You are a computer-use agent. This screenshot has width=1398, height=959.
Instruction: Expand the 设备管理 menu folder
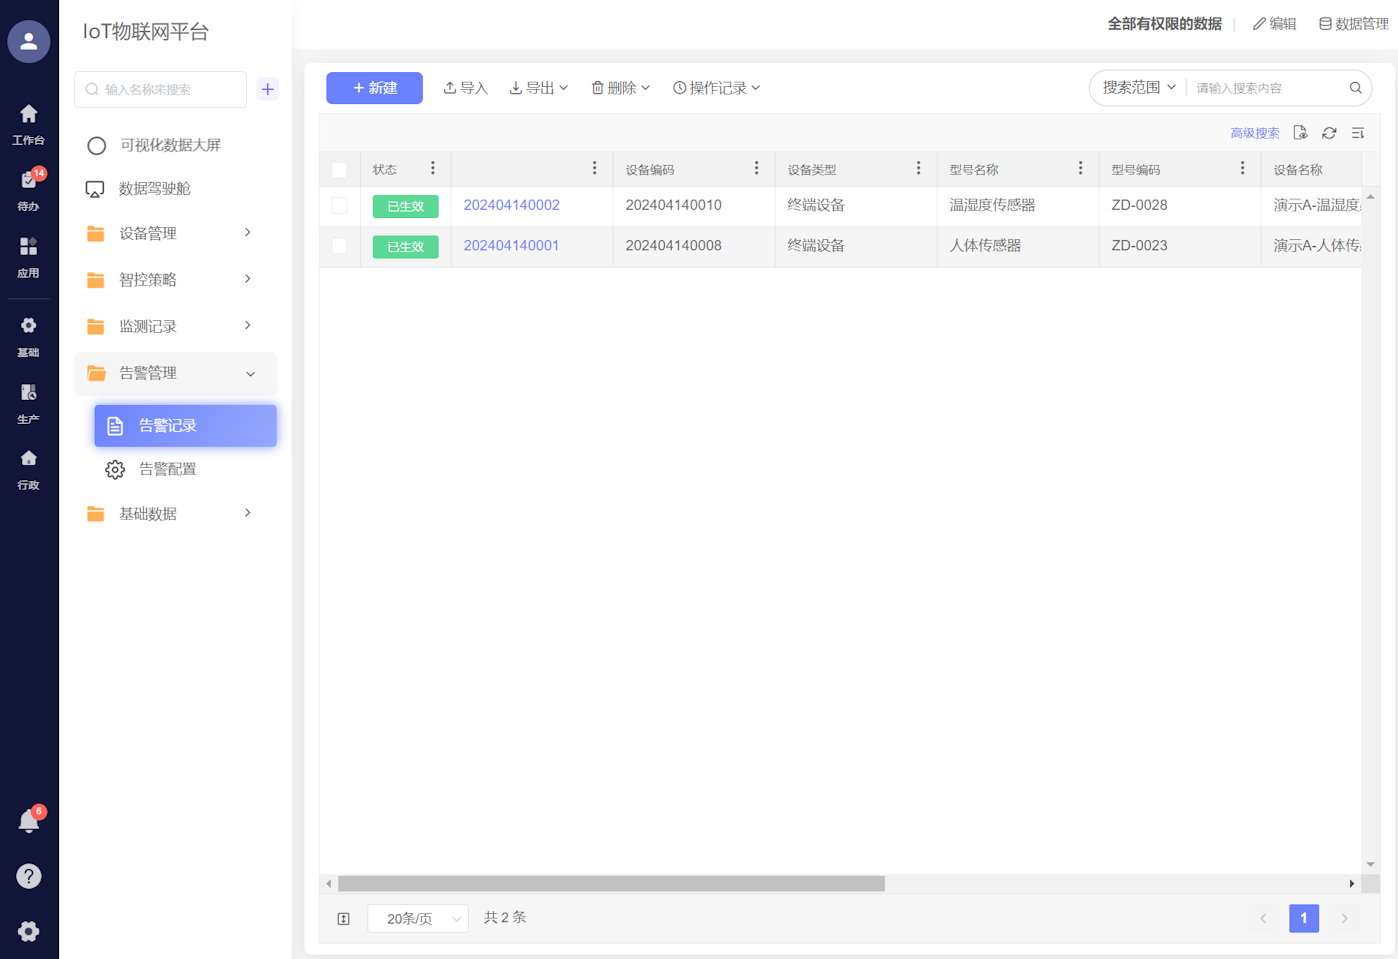pyautogui.click(x=168, y=233)
